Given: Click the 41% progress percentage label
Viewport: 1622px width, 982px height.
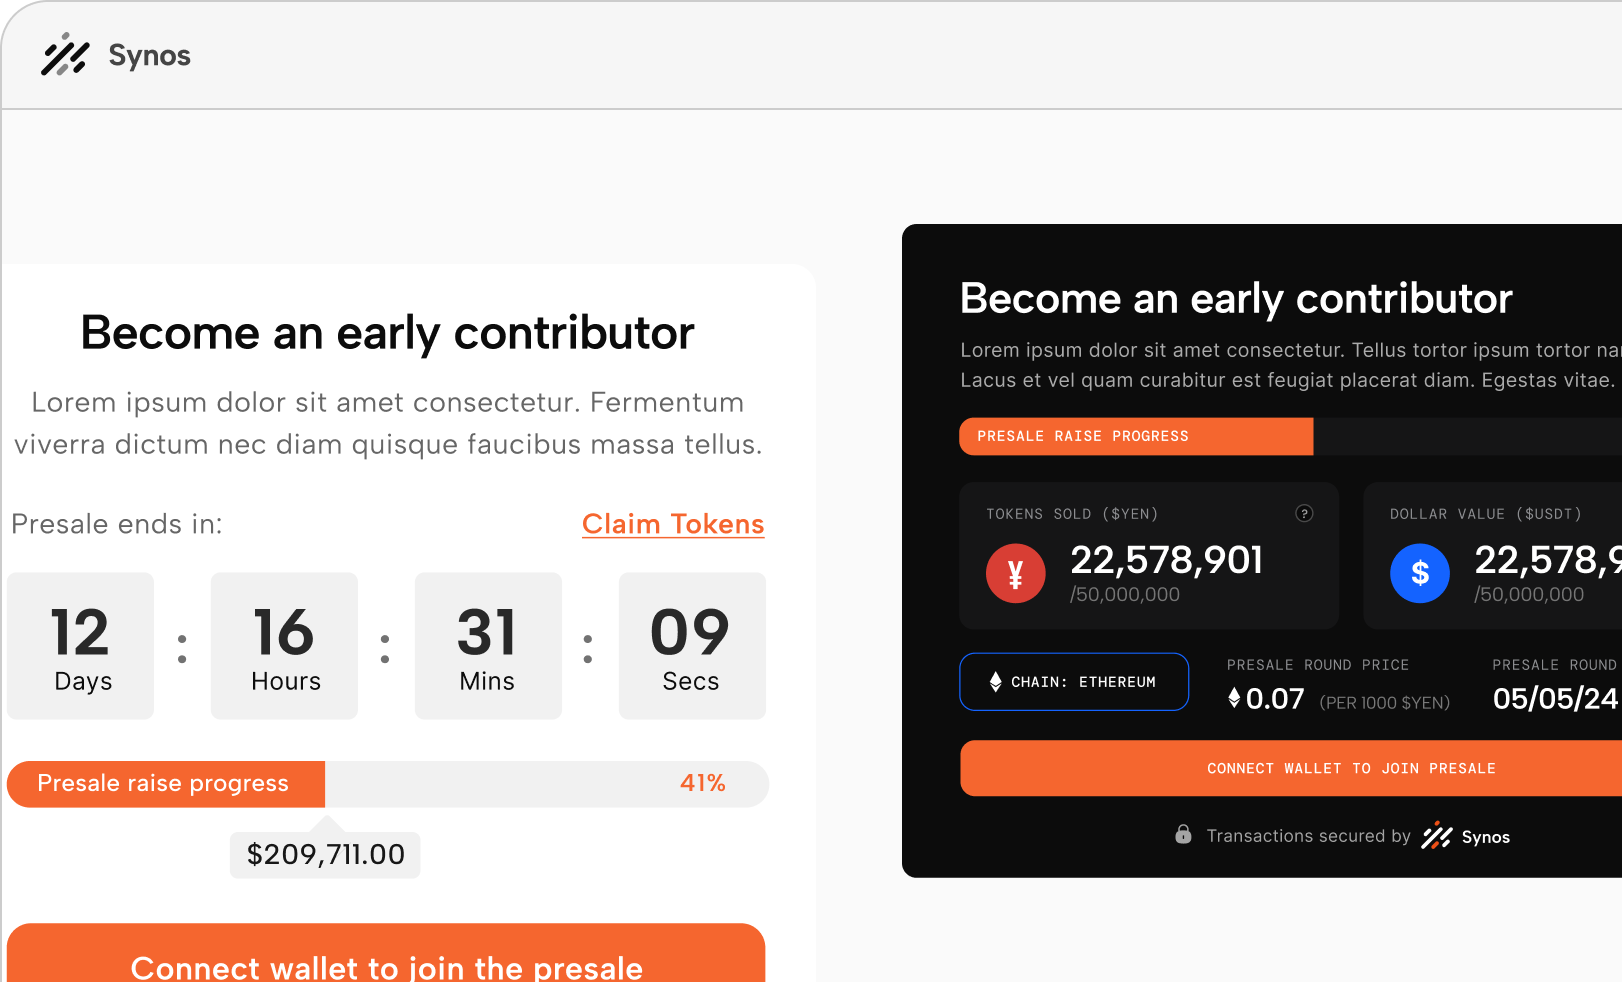Looking at the screenshot, I should (x=703, y=783).
